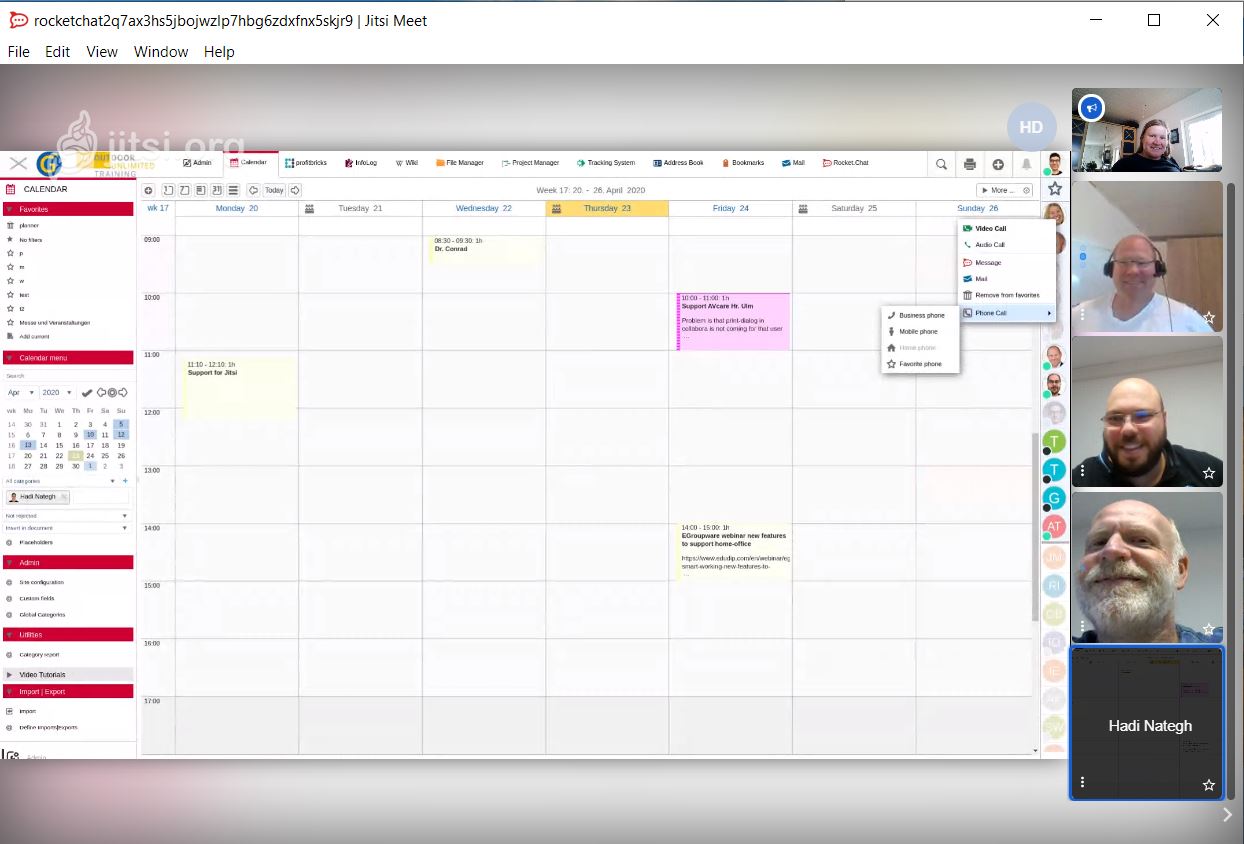1244x844 pixels.
Task: Click the printer icon in the top bar
Action: 969,164
